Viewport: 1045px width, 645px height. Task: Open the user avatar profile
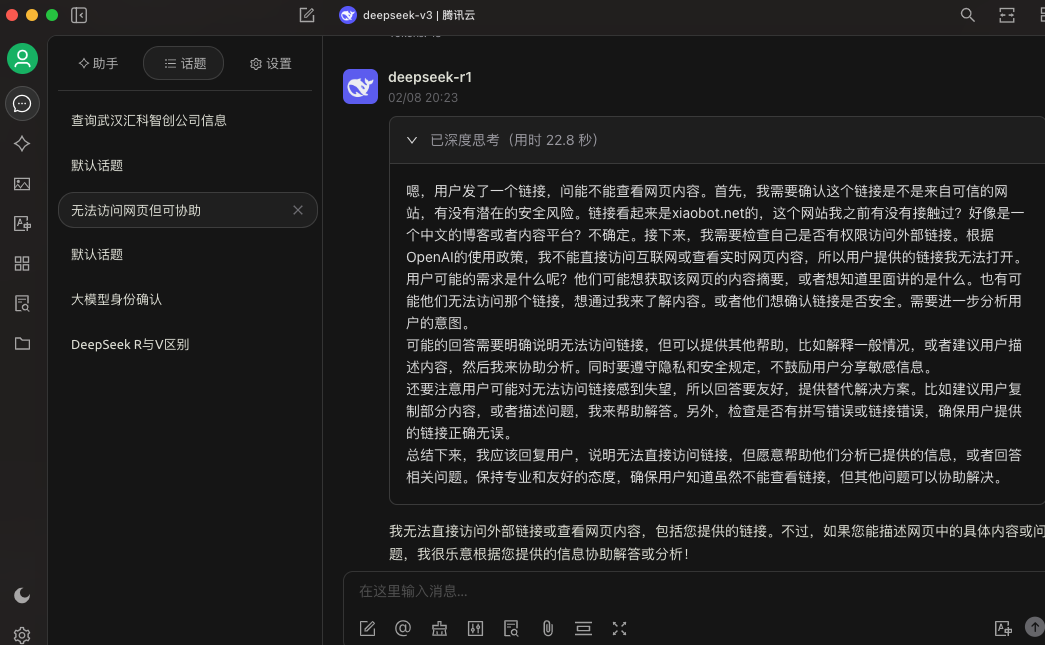pos(22,59)
